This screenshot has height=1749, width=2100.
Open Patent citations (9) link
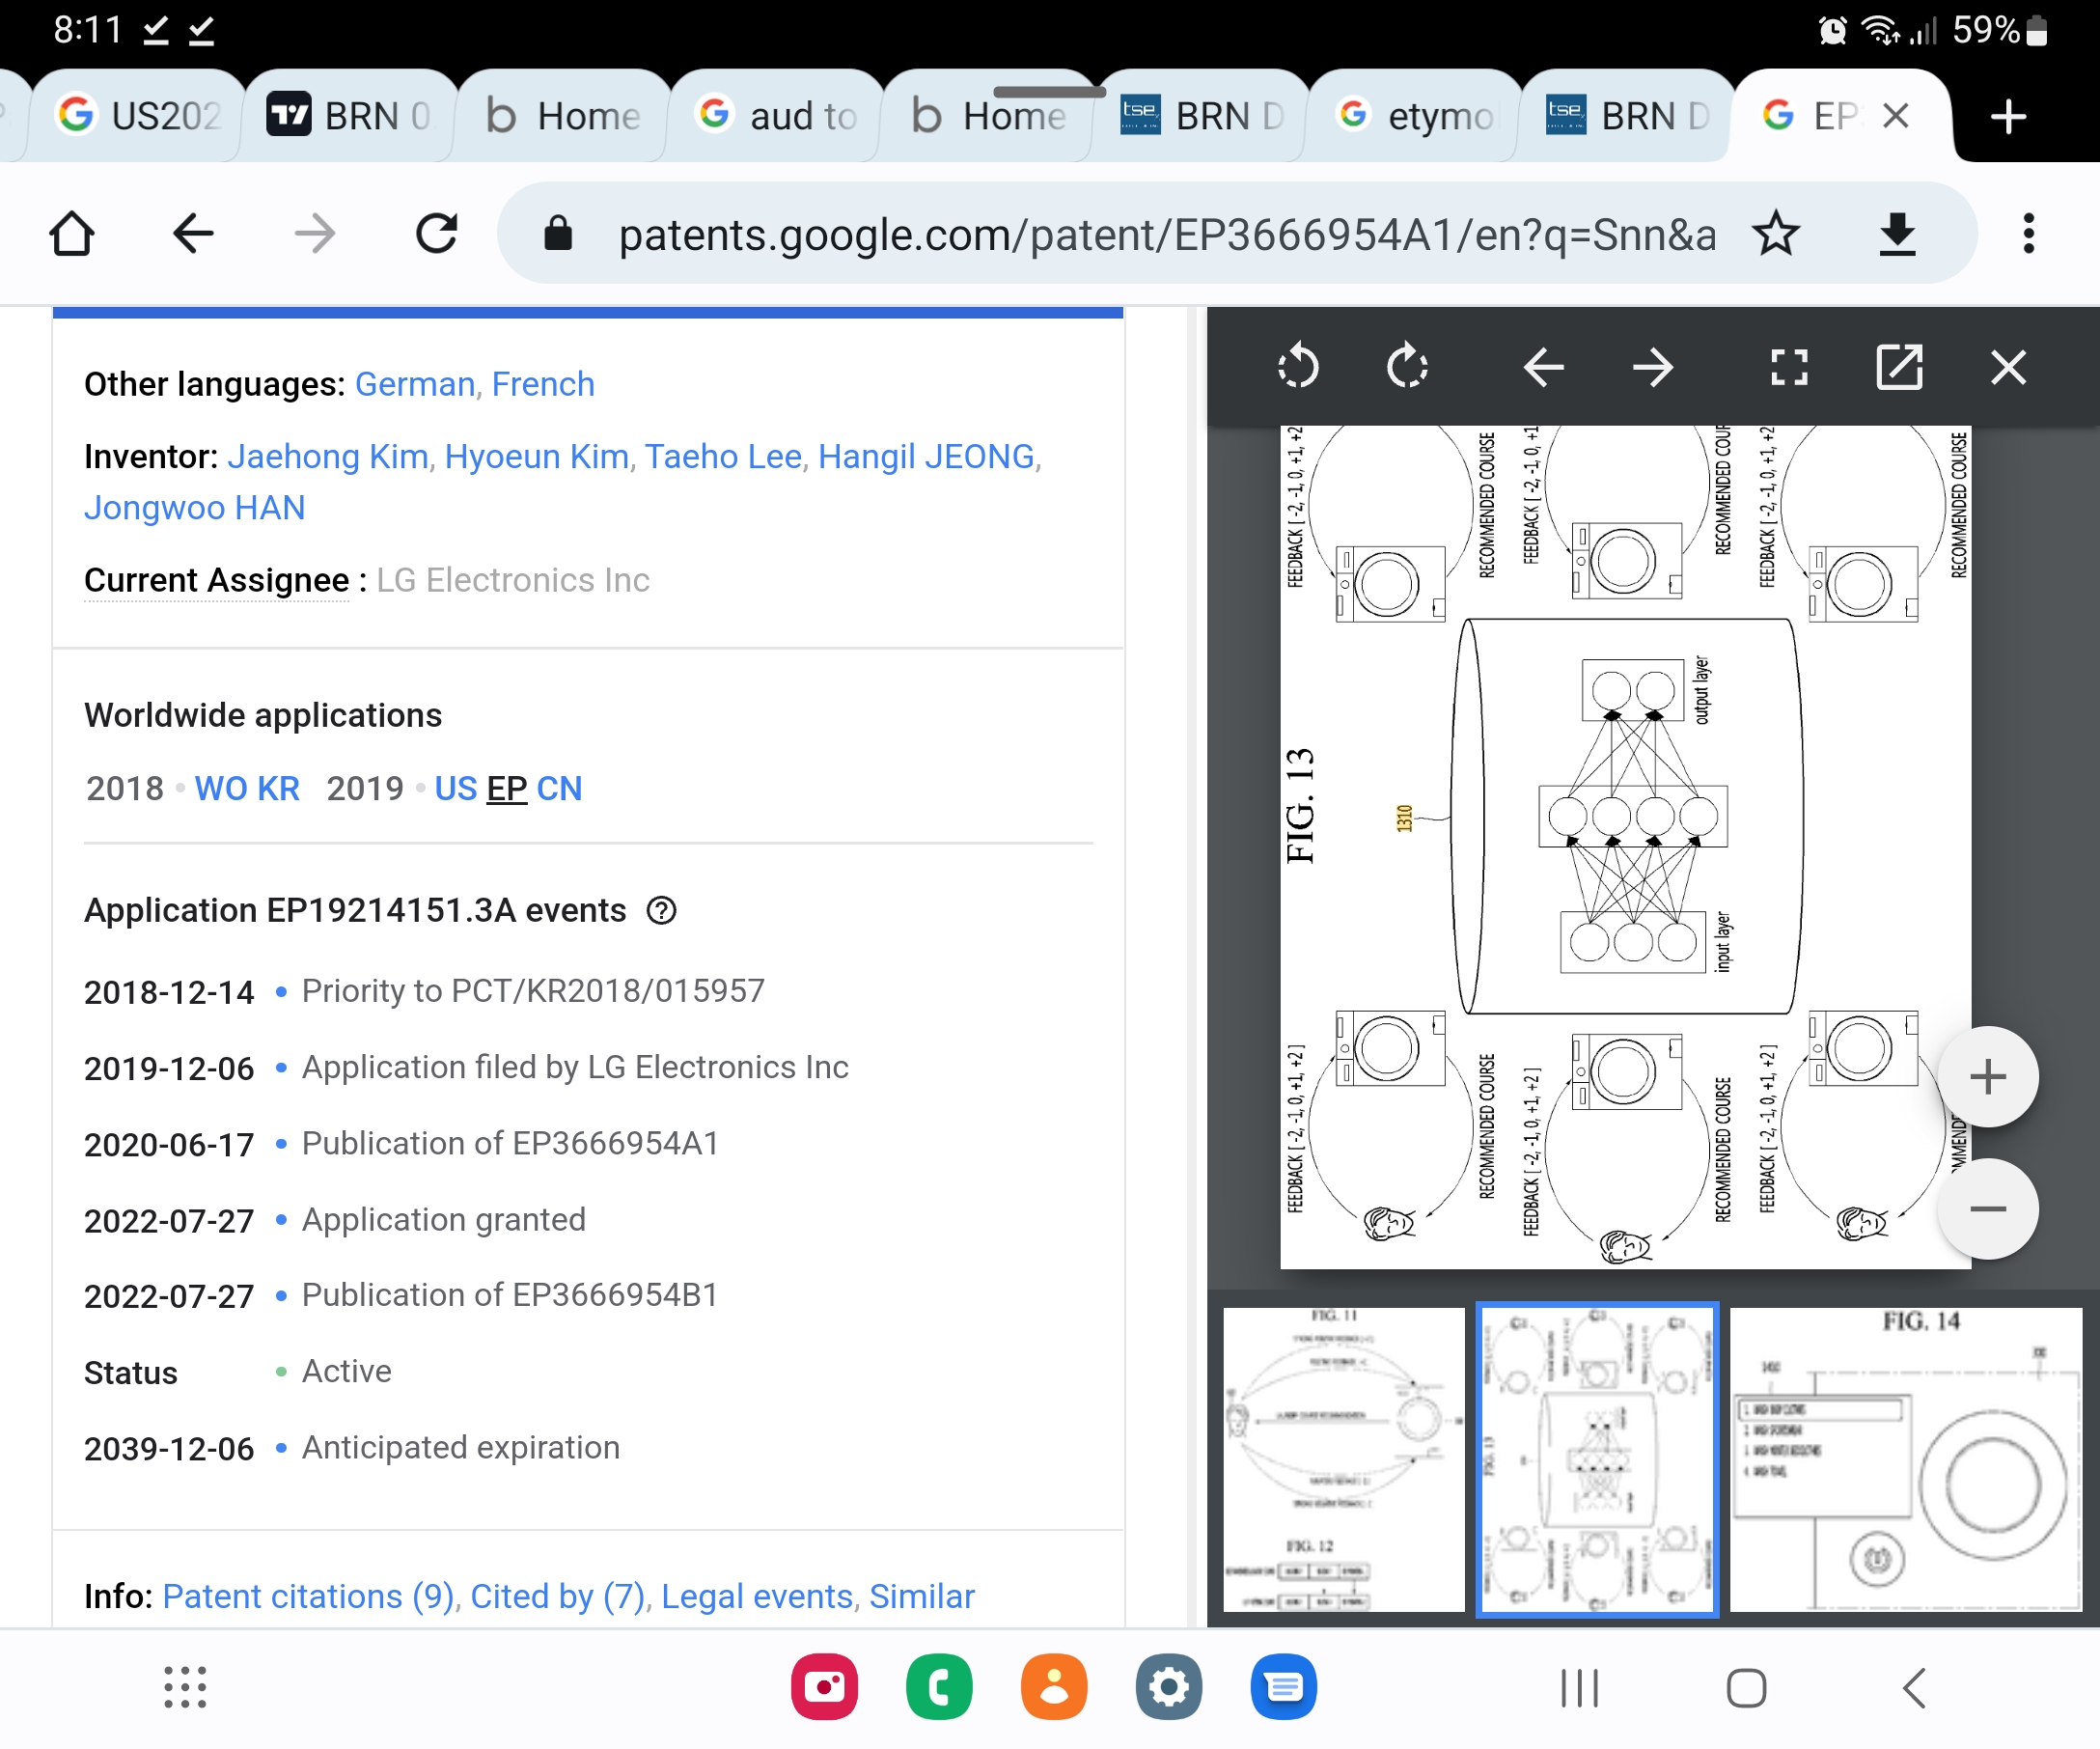[x=308, y=1596]
